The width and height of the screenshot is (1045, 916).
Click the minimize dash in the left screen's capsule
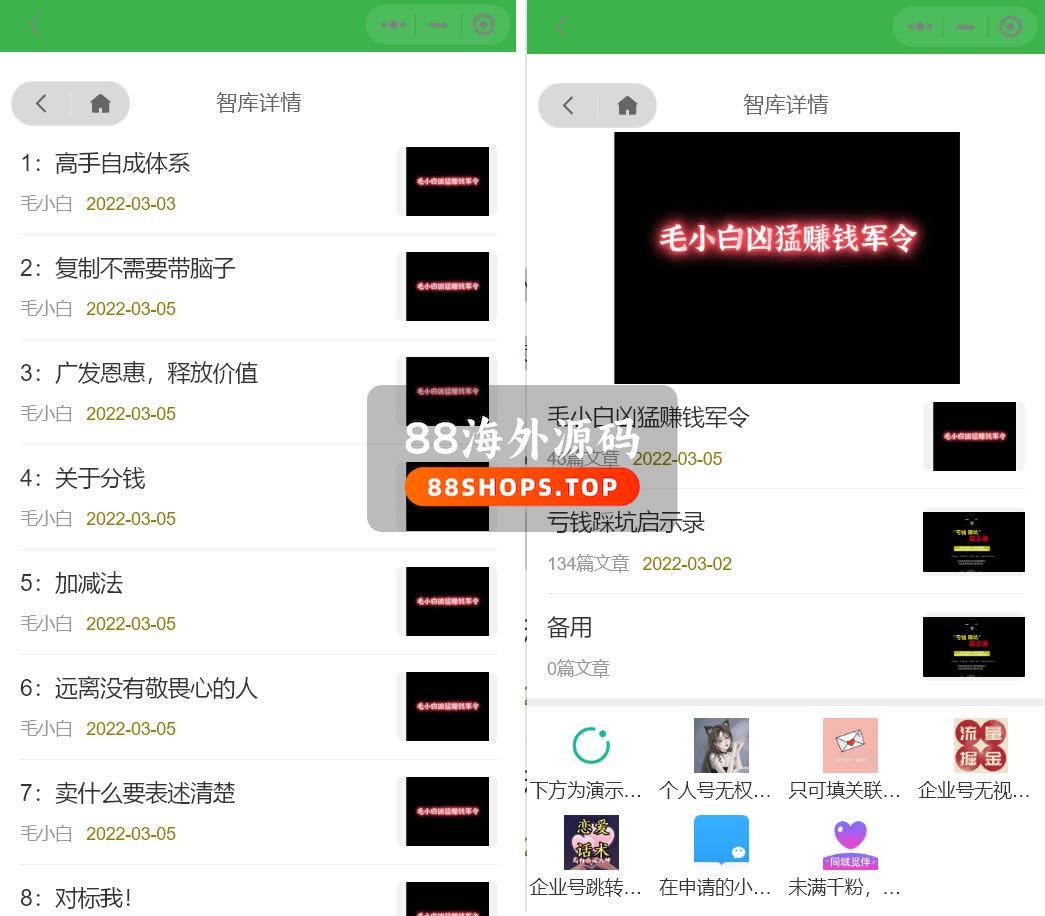[438, 25]
